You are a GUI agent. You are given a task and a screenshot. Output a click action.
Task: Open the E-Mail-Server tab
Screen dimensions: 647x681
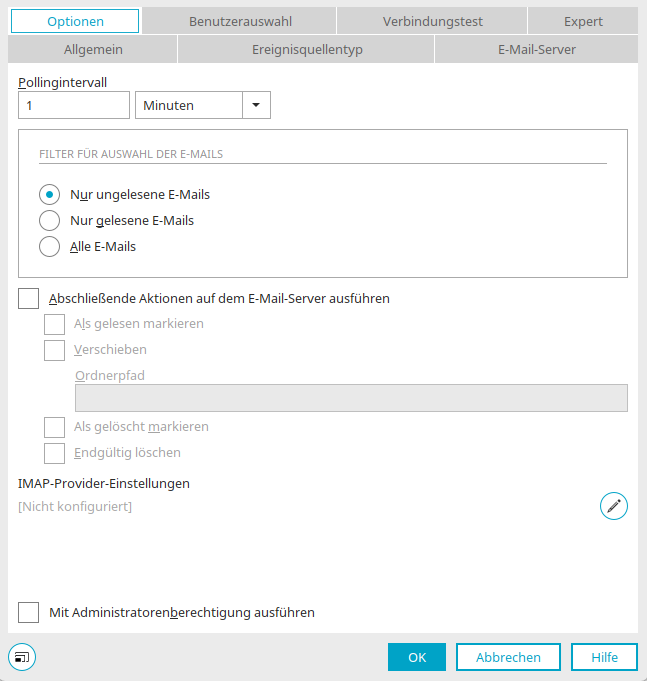[536, 50]
